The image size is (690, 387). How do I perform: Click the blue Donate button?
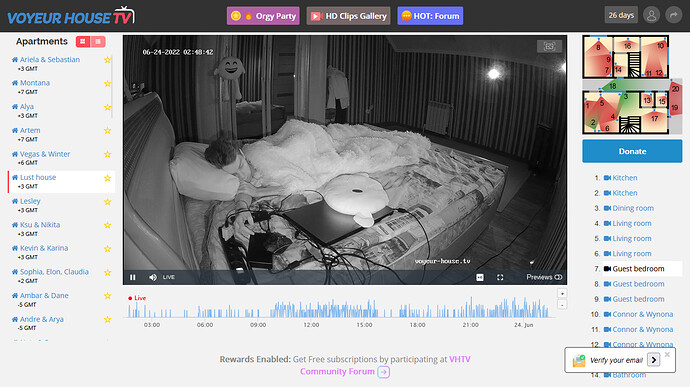632,151
